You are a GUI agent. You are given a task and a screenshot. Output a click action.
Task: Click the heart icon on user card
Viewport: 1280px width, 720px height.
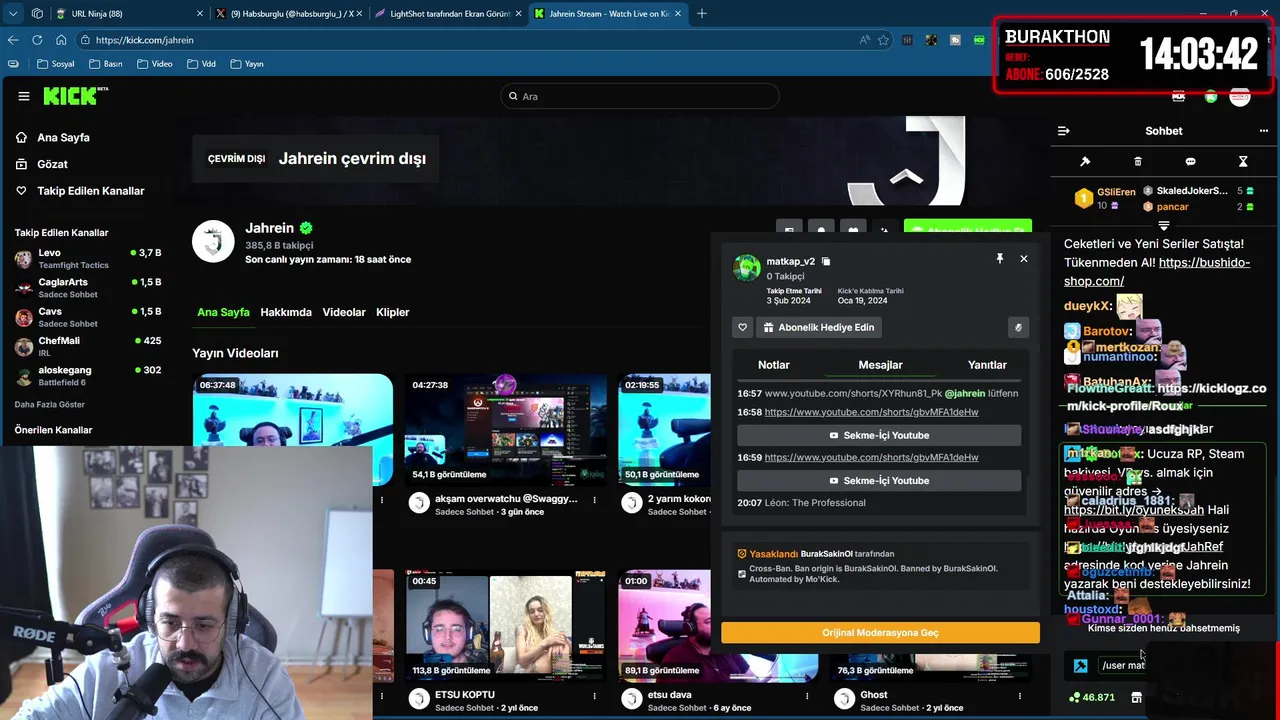coord(743,327)
